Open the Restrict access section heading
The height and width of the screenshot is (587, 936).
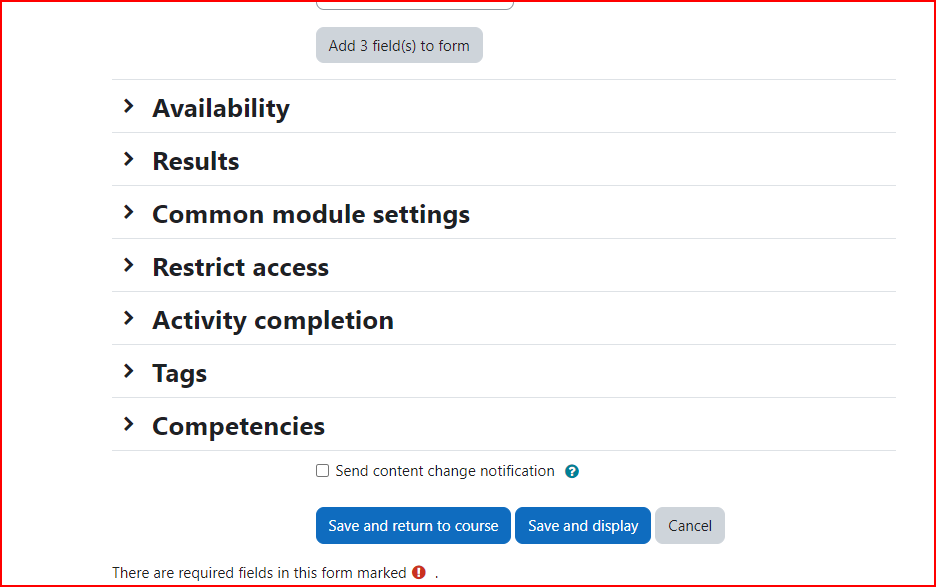pos(241,267)
